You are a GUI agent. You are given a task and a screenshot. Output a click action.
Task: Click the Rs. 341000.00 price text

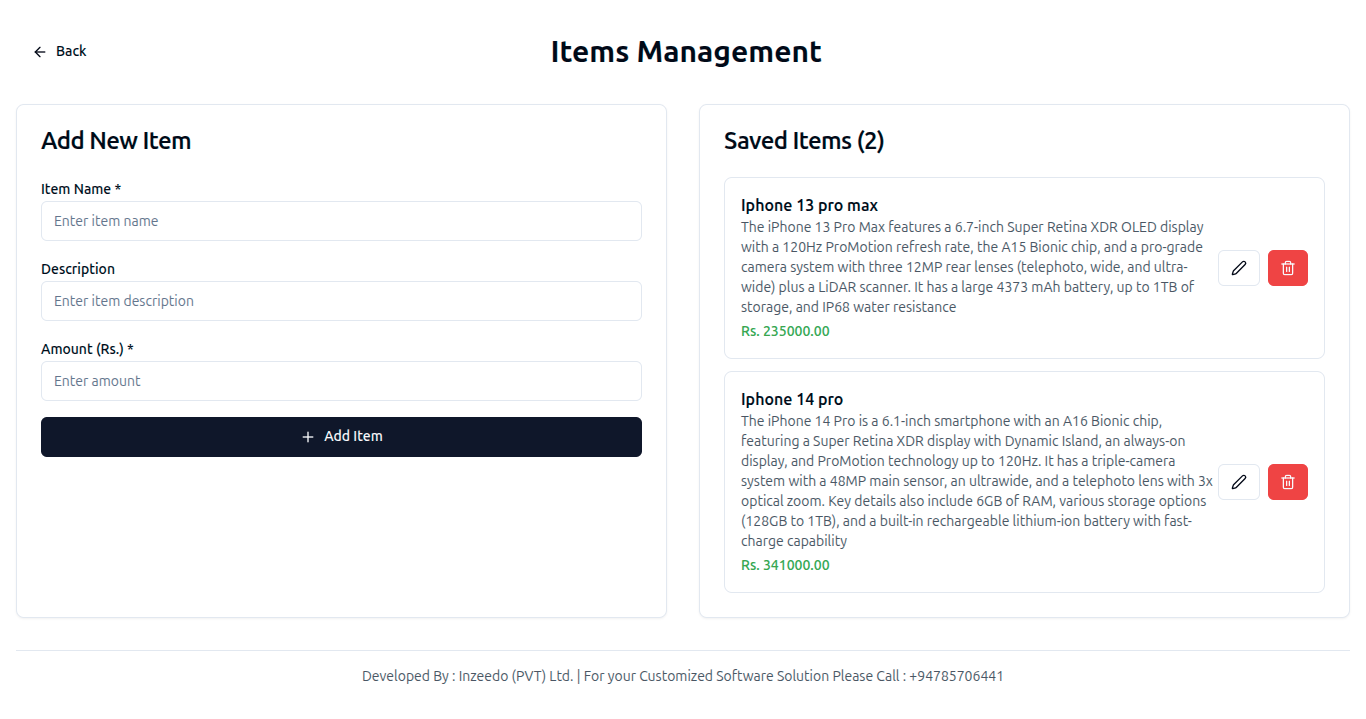[x=785, y=565]
